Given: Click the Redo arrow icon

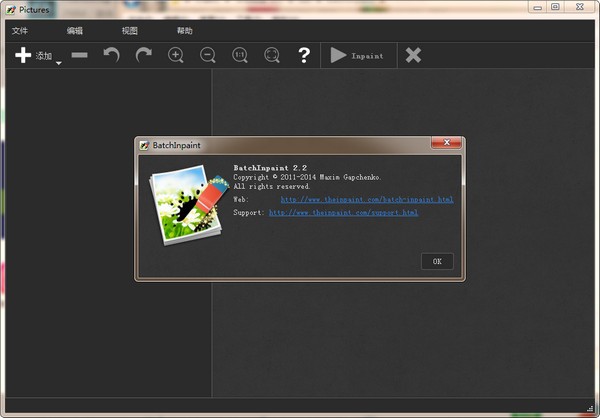Looking at the screenshot, I should pos(144,56).
